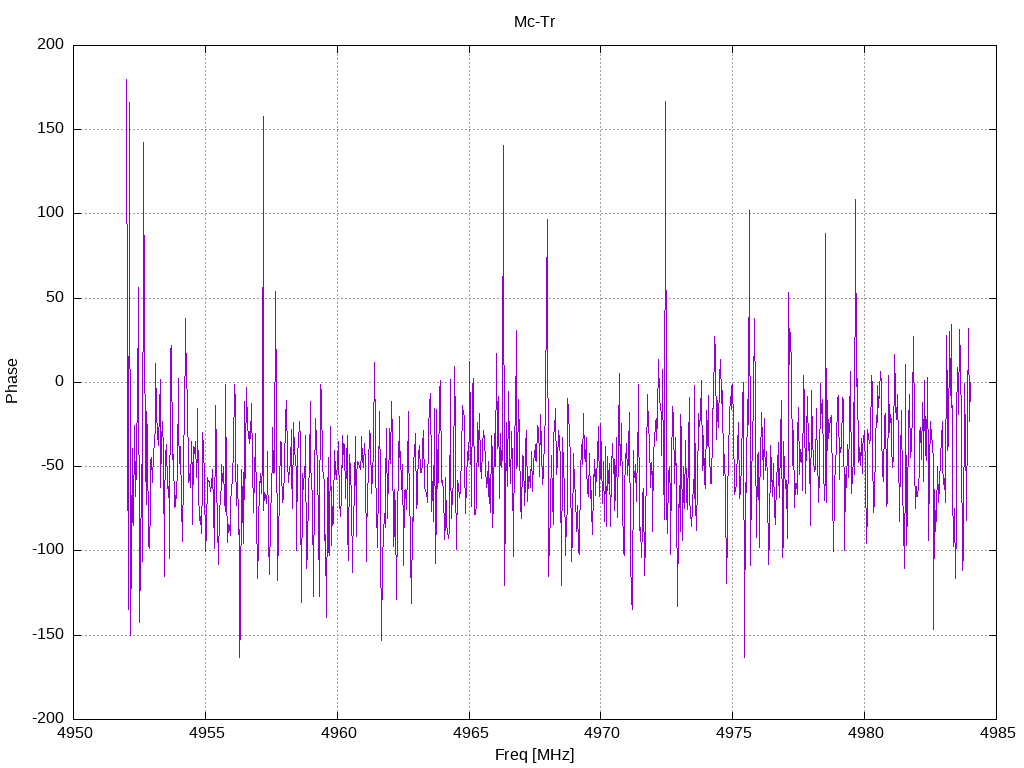Click the y-axis tick label '0'
The image size is (1024, 768).
[60, 381]
